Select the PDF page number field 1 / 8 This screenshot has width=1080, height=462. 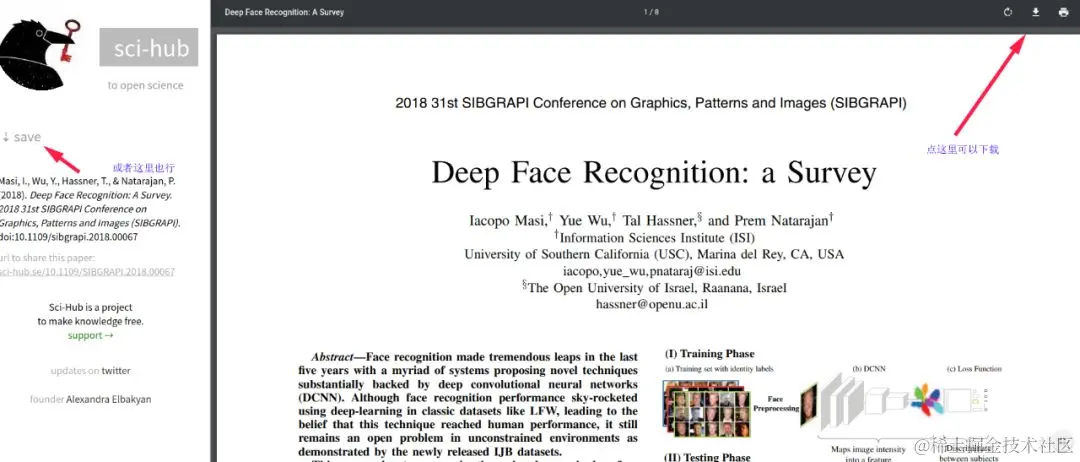[651, 12]
